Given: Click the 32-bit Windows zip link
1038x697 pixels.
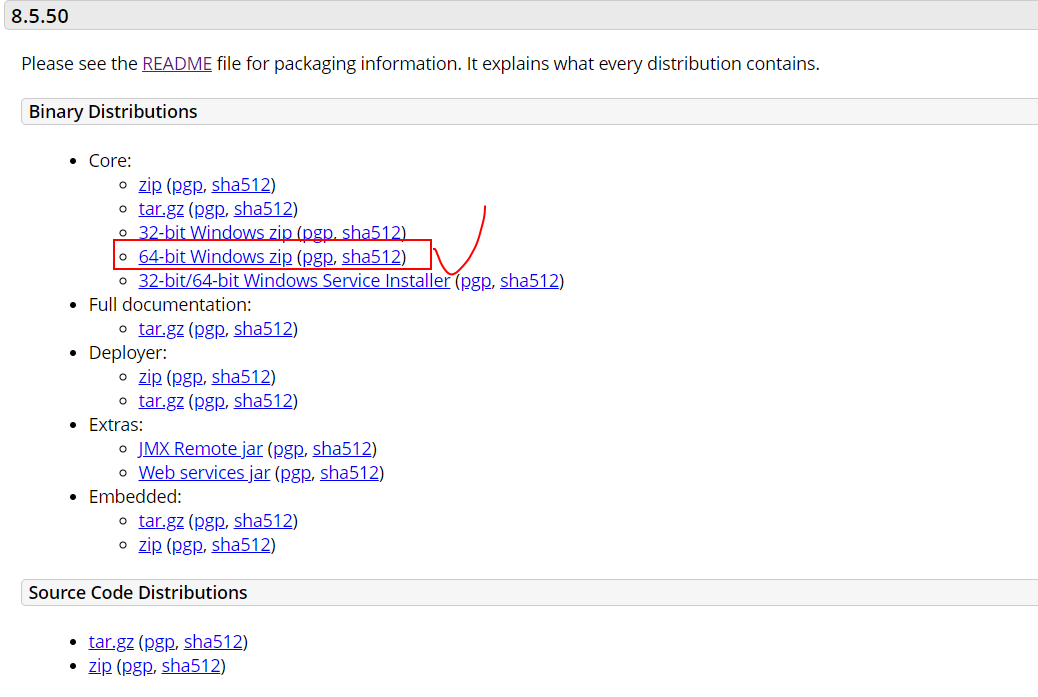Looking at the screenshot, I should coord(215,233).
